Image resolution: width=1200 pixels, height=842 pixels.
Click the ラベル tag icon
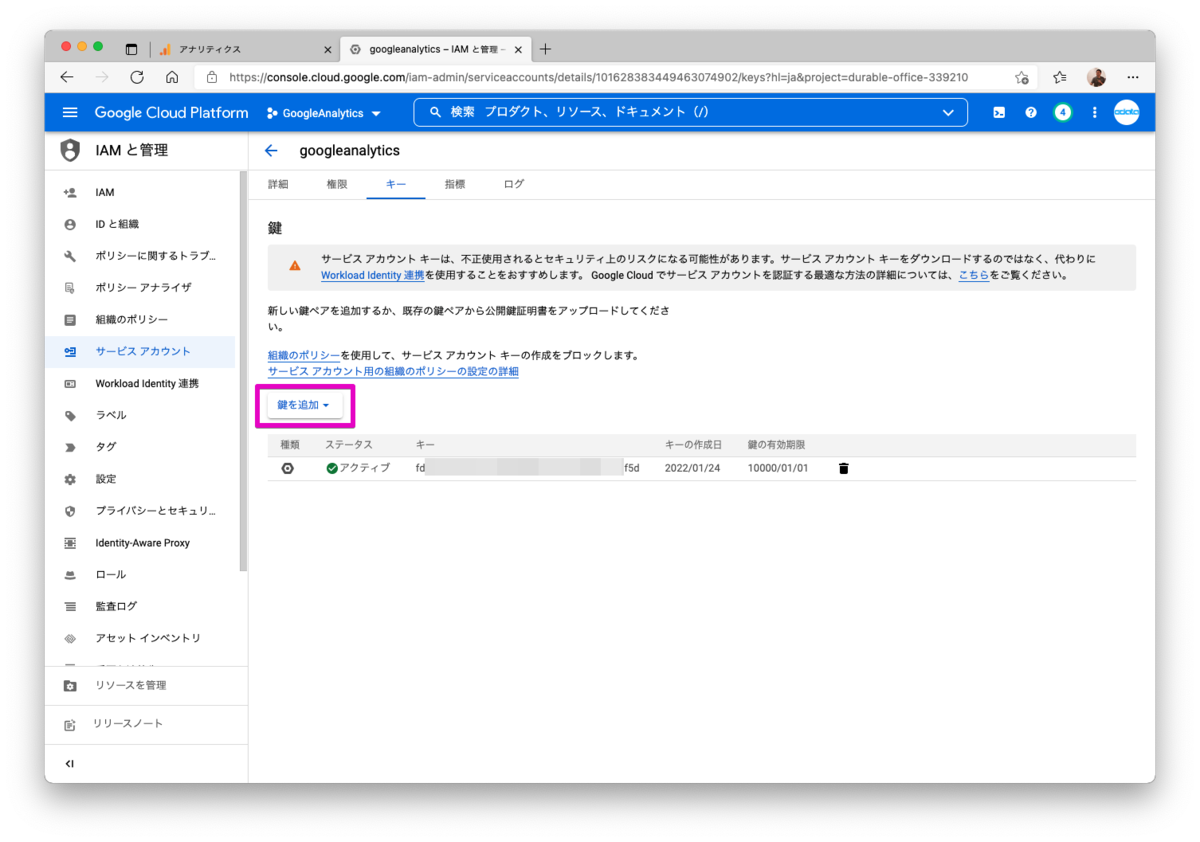(68, 415)
